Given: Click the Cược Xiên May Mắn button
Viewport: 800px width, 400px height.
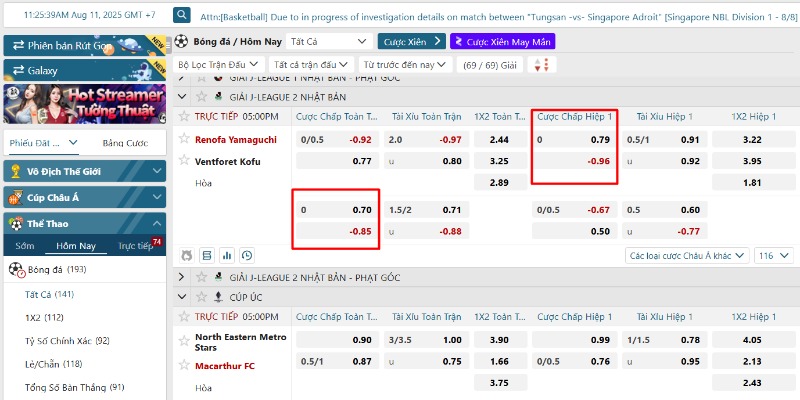Looking at the screenshot, I should 502,42.
